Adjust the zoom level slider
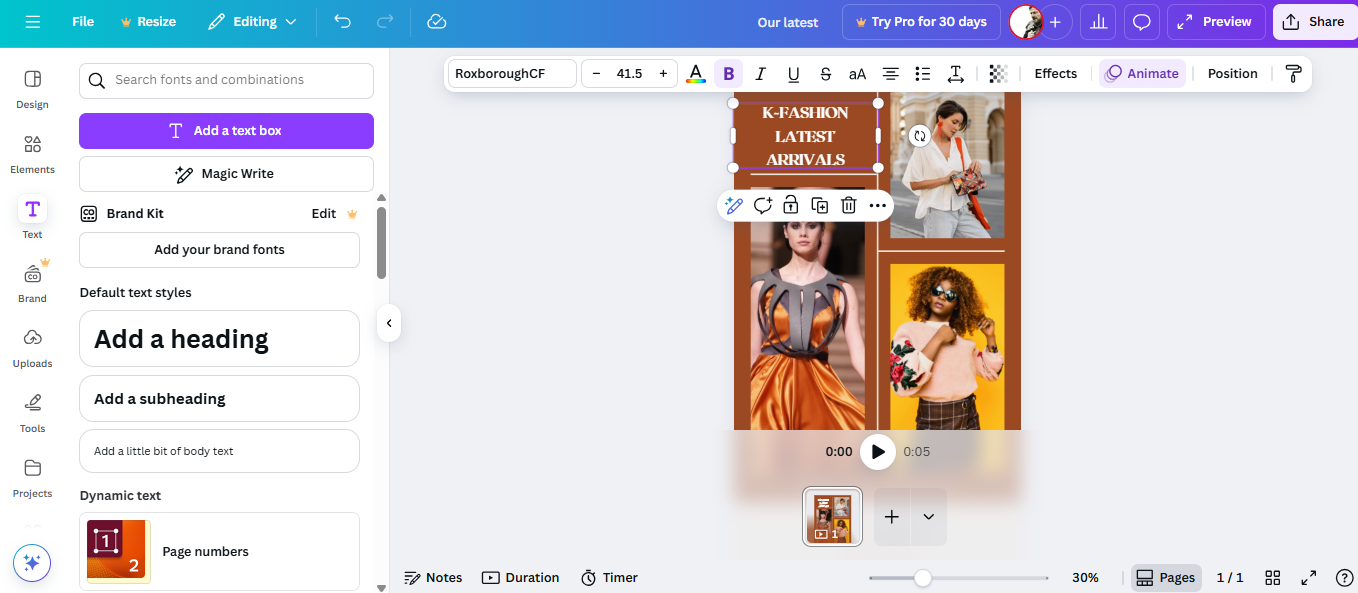Viewport: 1358px width, 593px height. [923, 578]
